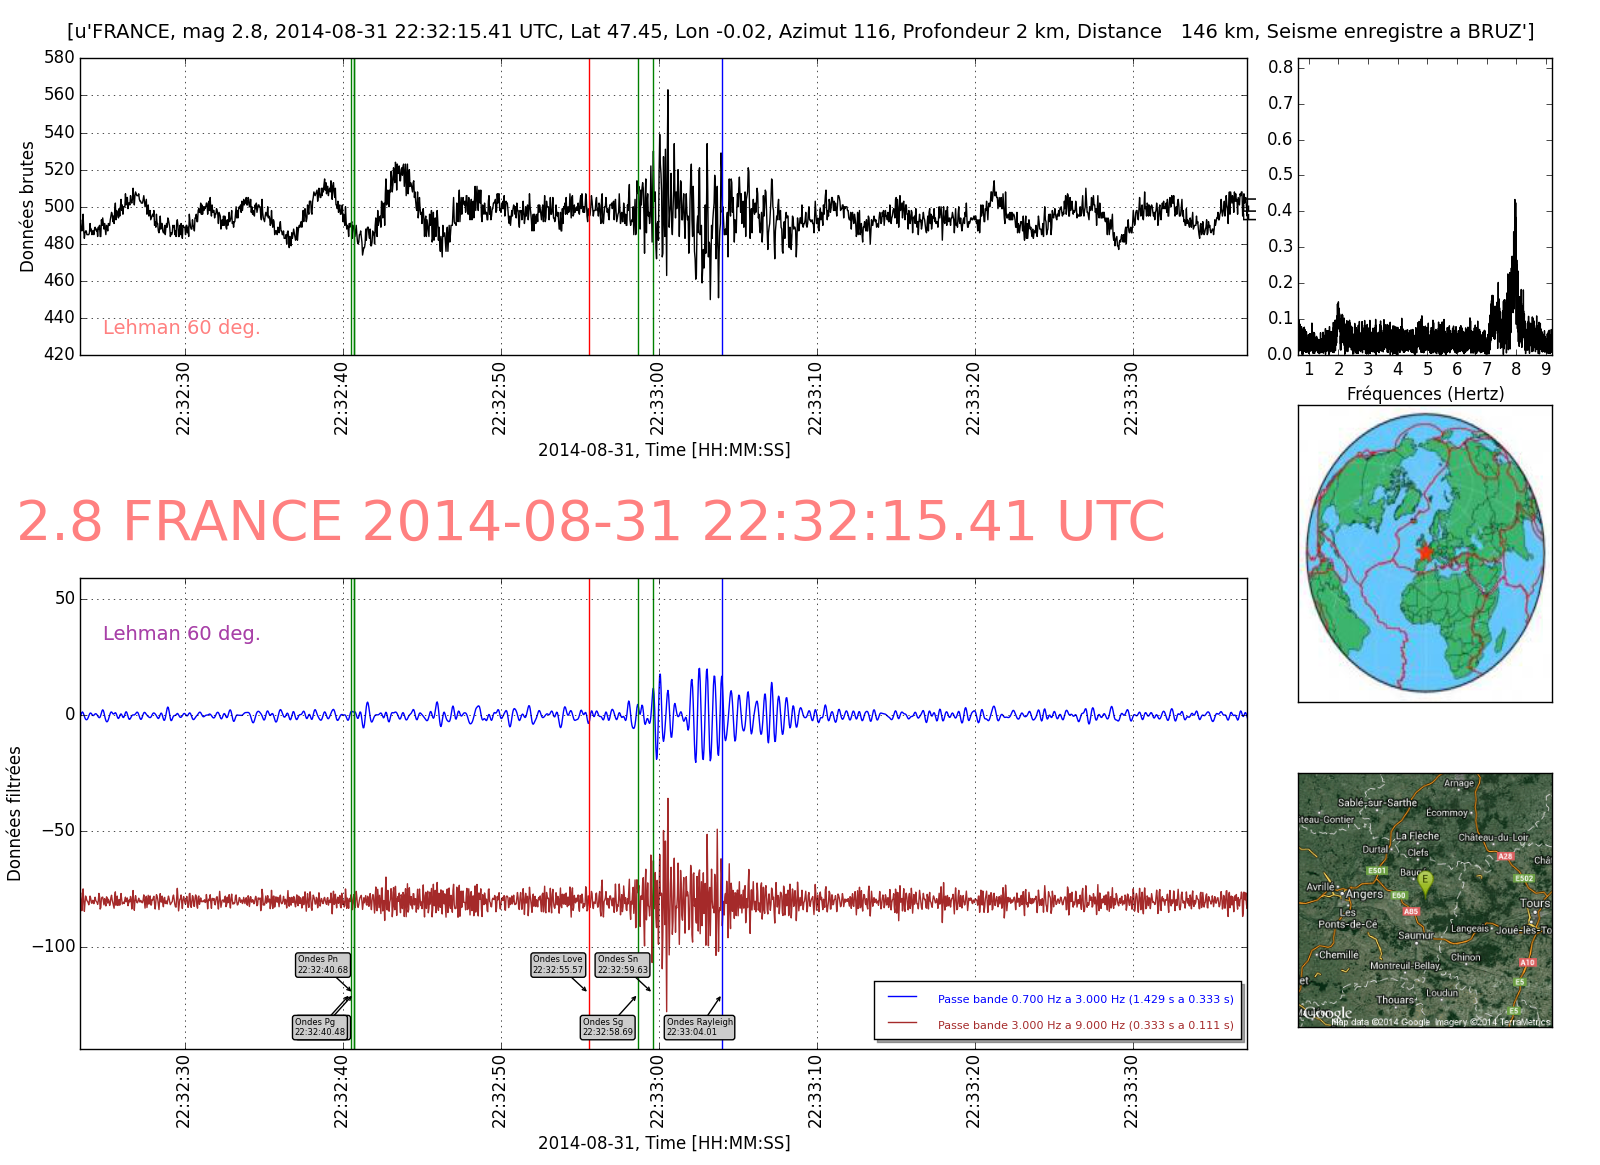The width and height of the screenshot is (1600, 1165).
Task: Click the green pin marker on satellite map
Action: pos(1426,882)
